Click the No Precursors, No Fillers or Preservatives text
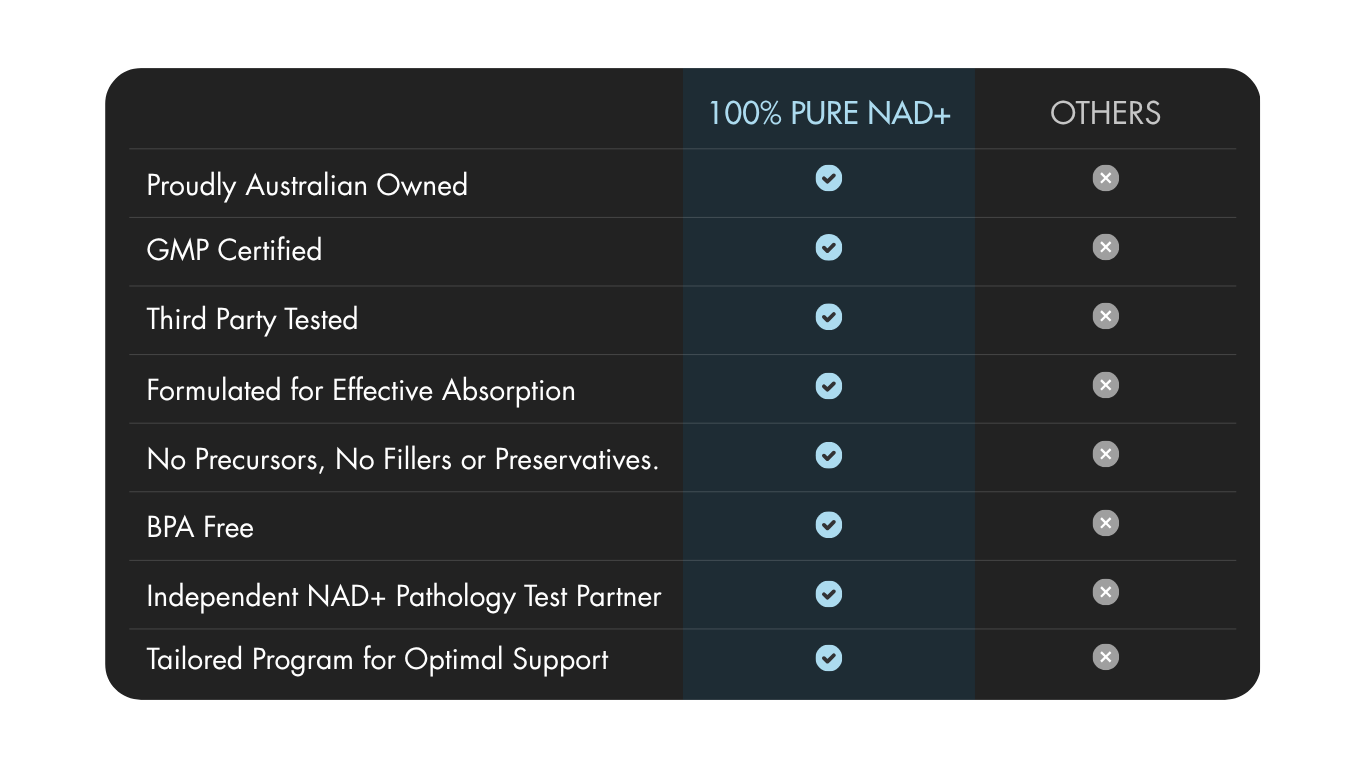Screen dimensions: 1366x768 pyautogui.click(x=403, y=459)
